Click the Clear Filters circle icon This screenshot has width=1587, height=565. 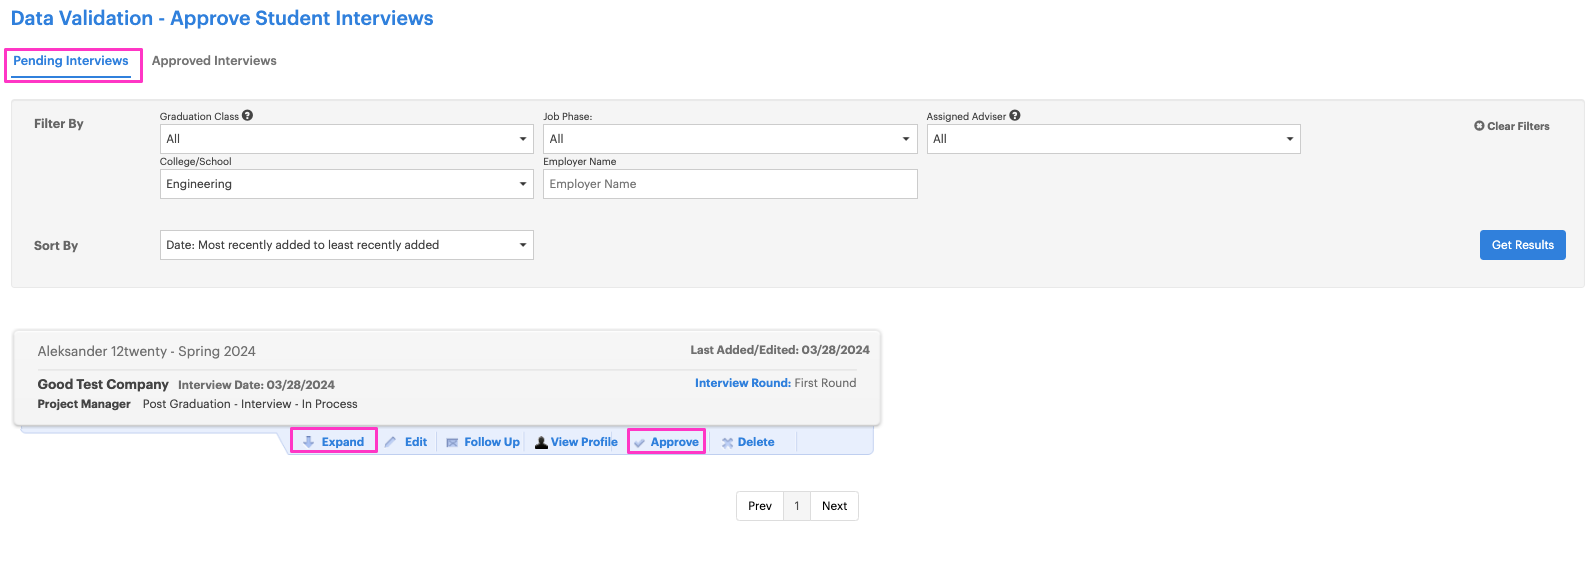(x=1479, y=126)
